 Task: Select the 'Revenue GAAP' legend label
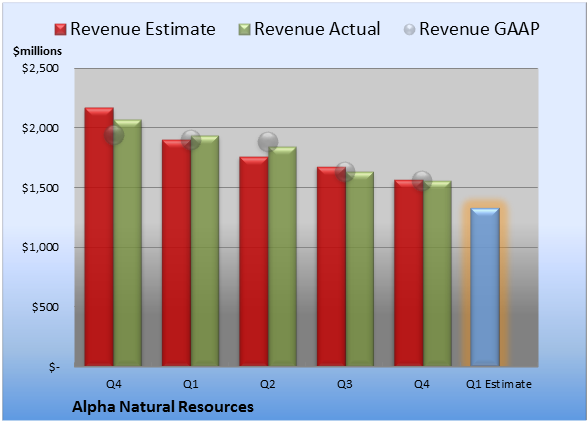pyautogui.click(x=479, y=29)
